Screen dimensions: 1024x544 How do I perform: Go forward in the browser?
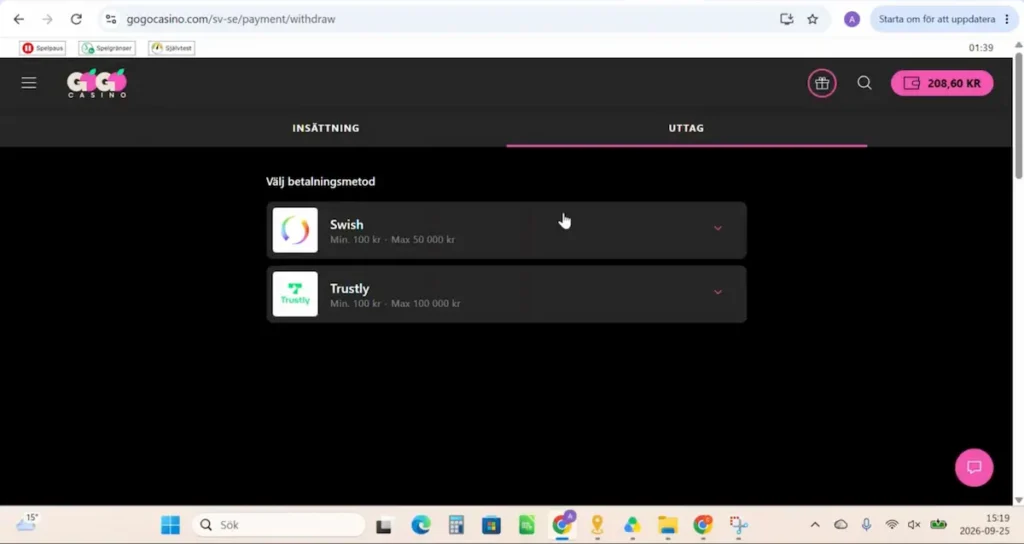coord(47,19)
